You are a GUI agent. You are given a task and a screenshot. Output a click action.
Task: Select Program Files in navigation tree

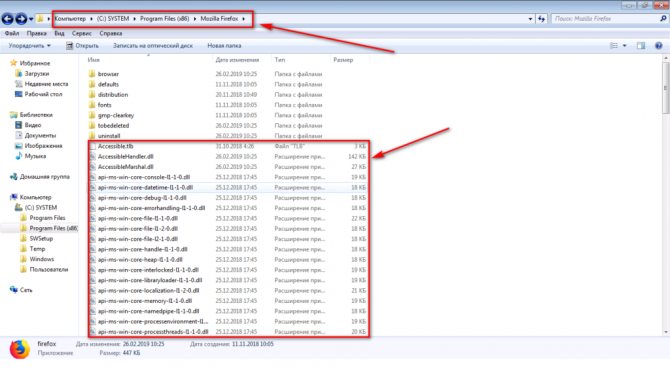click(47, 218)
